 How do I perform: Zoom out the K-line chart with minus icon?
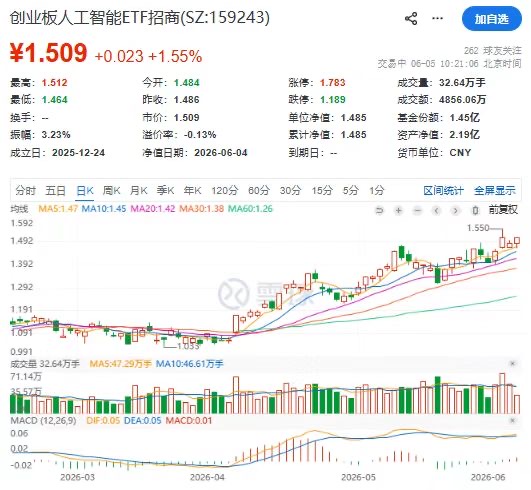[x=418, y=211]
